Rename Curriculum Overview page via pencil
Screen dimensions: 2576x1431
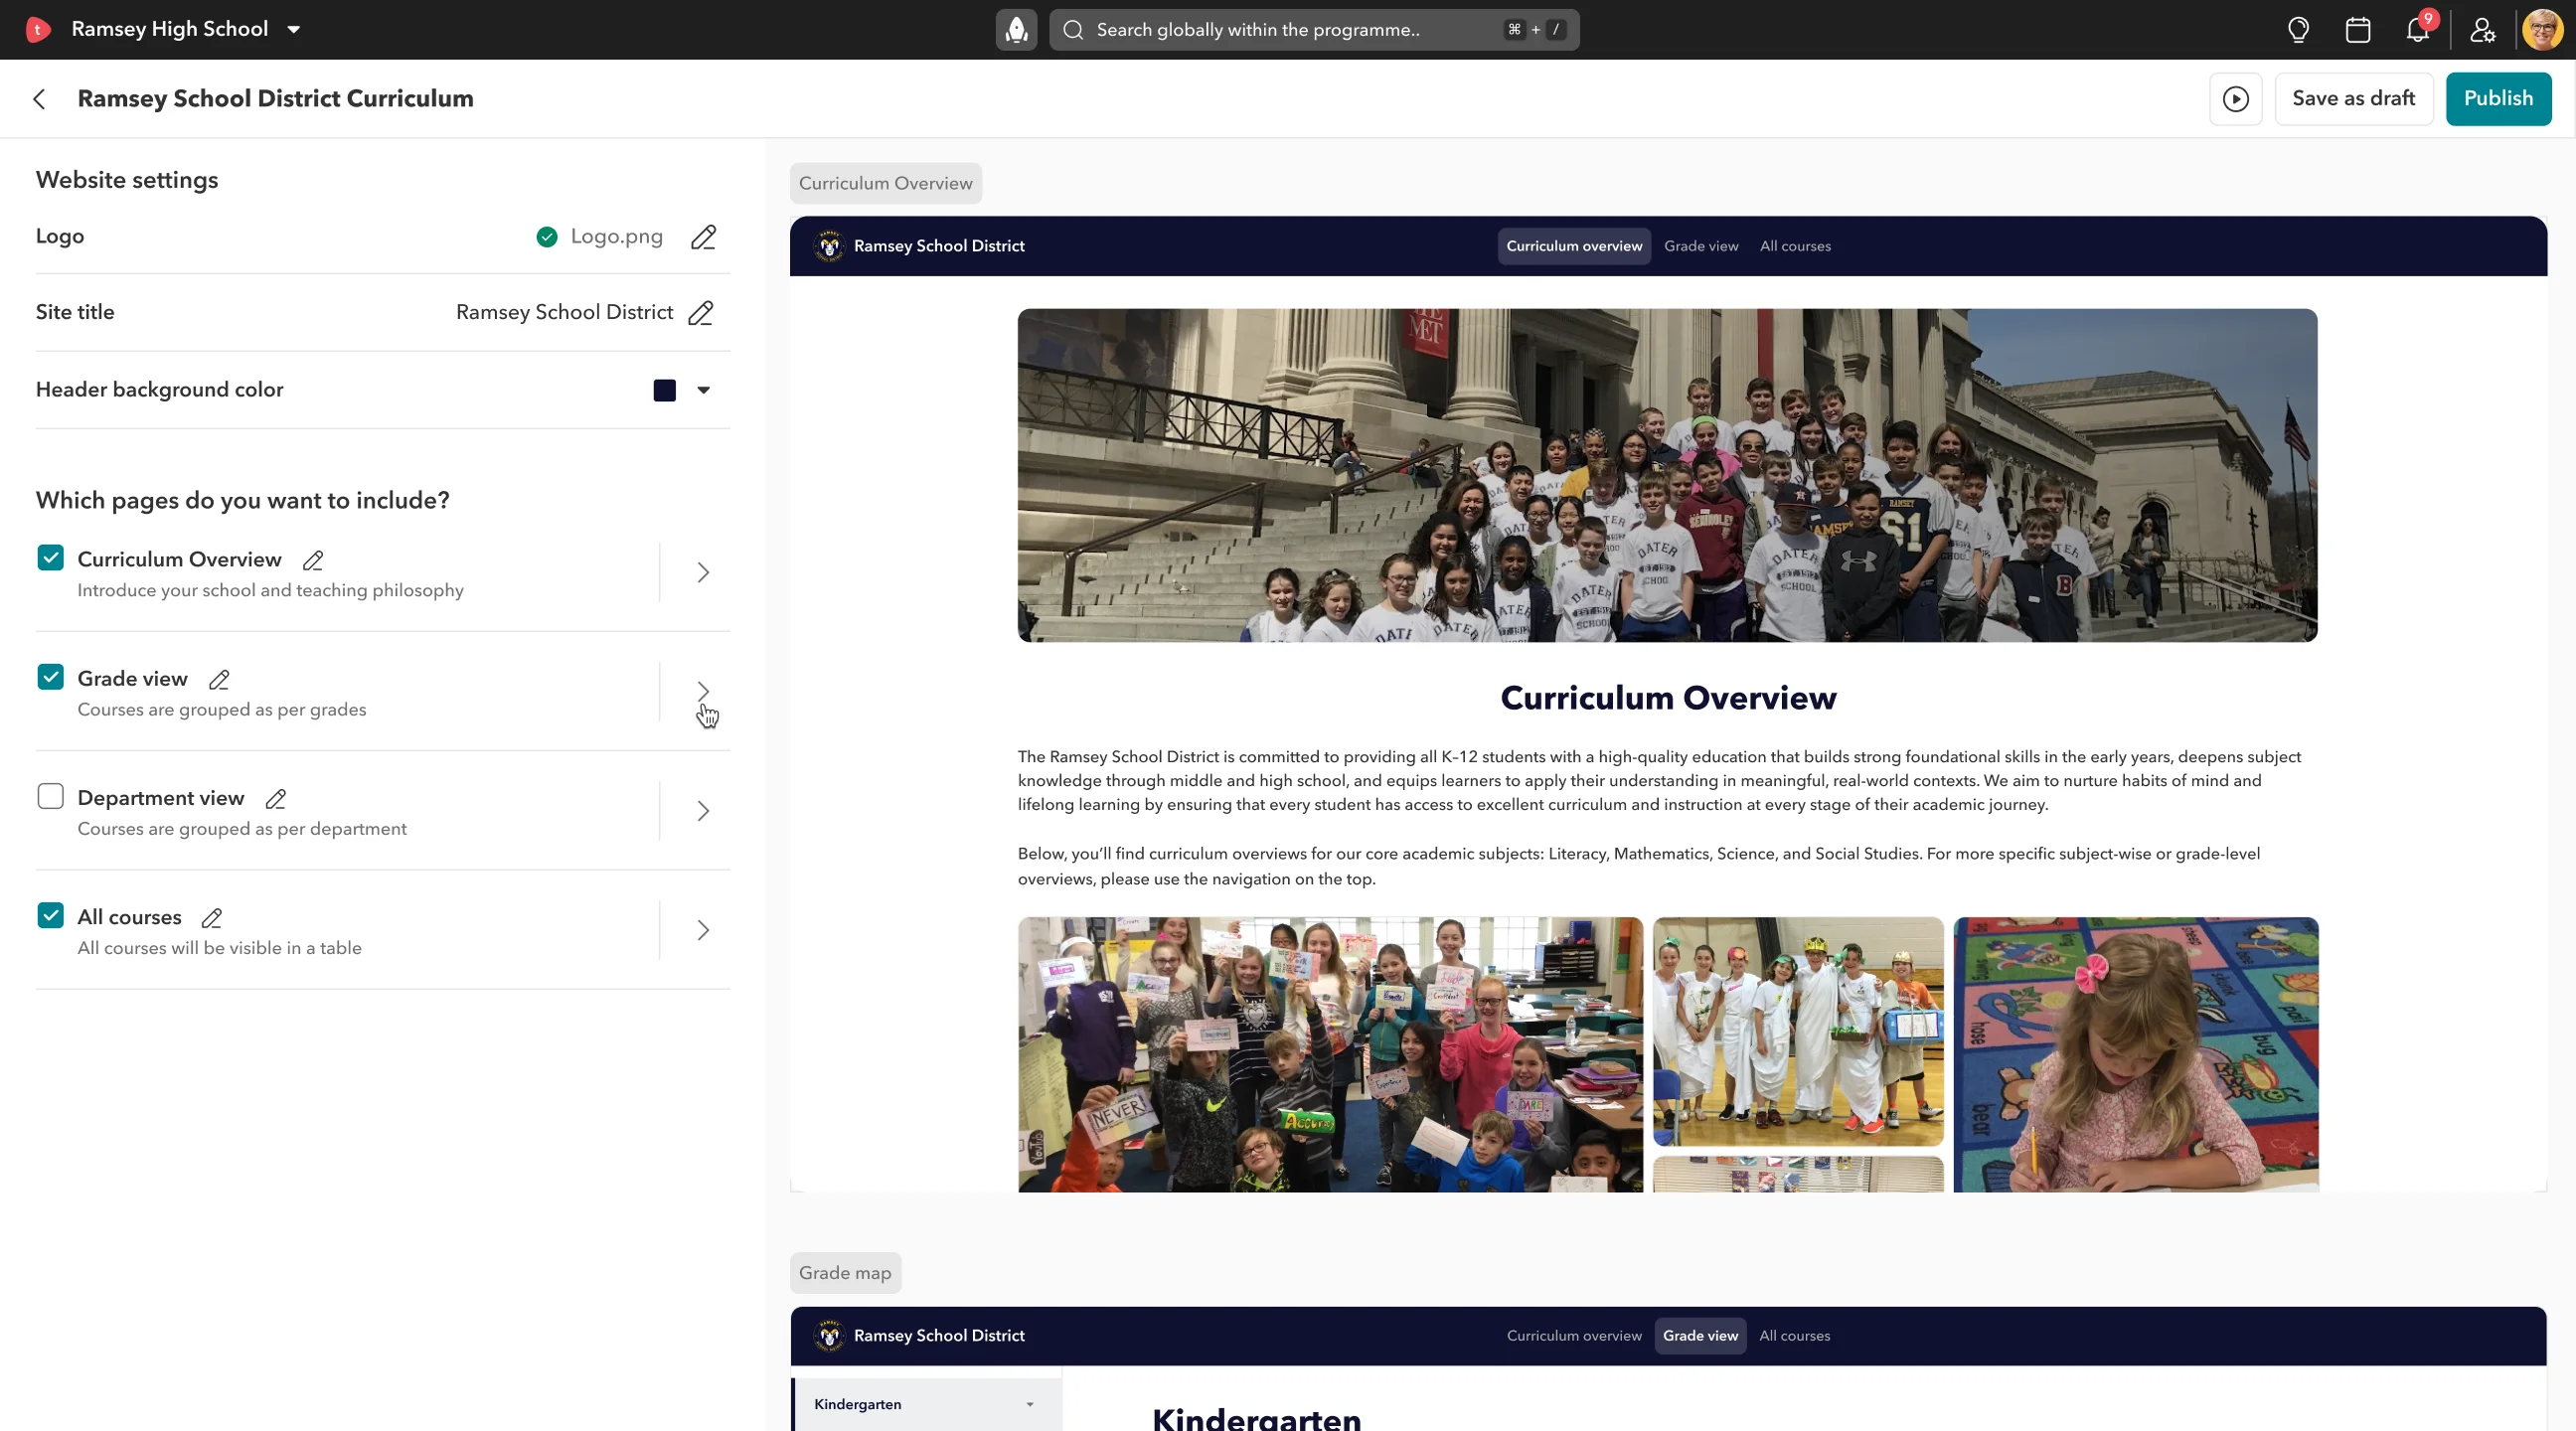click(x=313, y=560)
